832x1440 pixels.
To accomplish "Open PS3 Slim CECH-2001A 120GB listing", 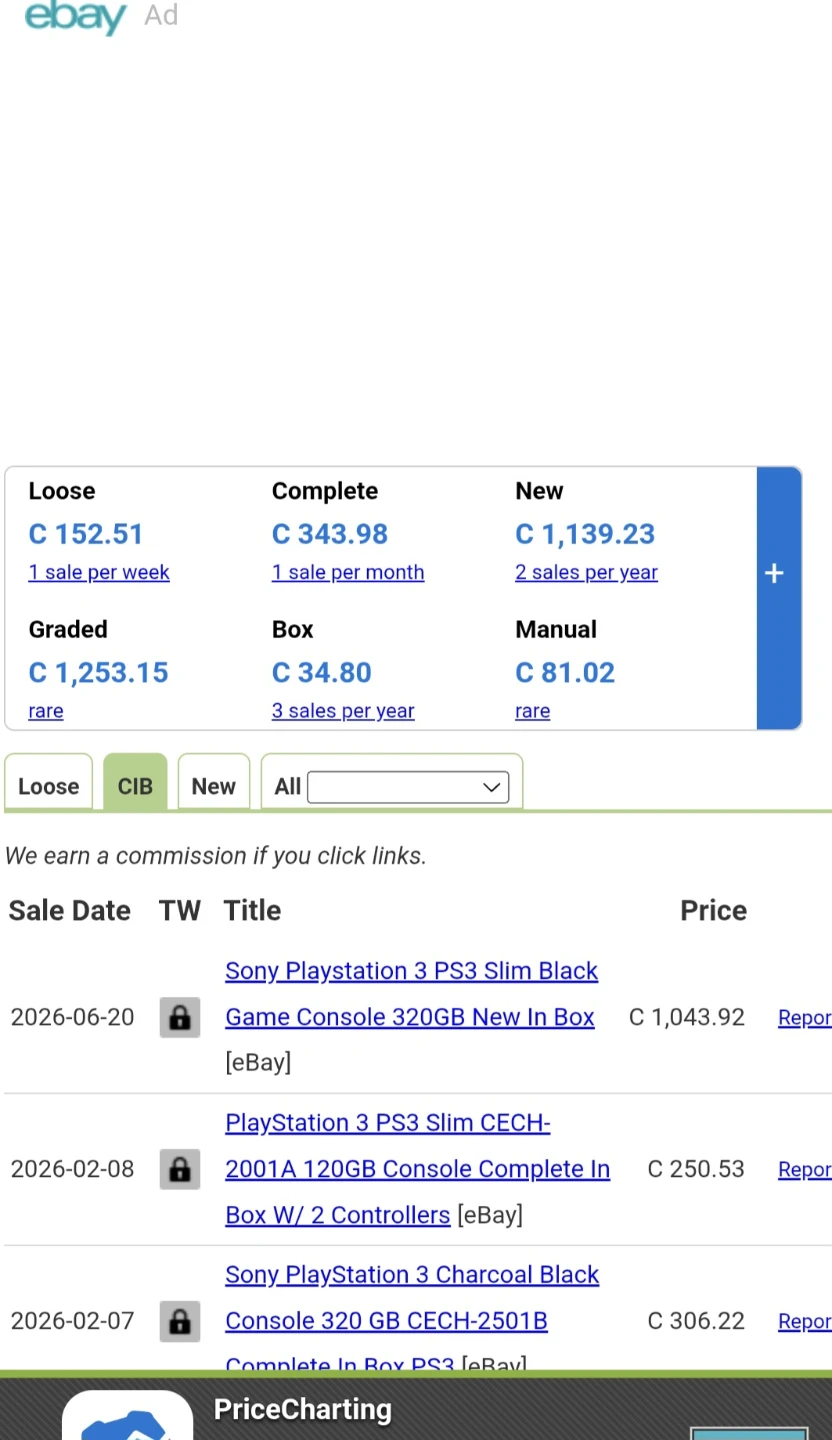I will 417,1169.
